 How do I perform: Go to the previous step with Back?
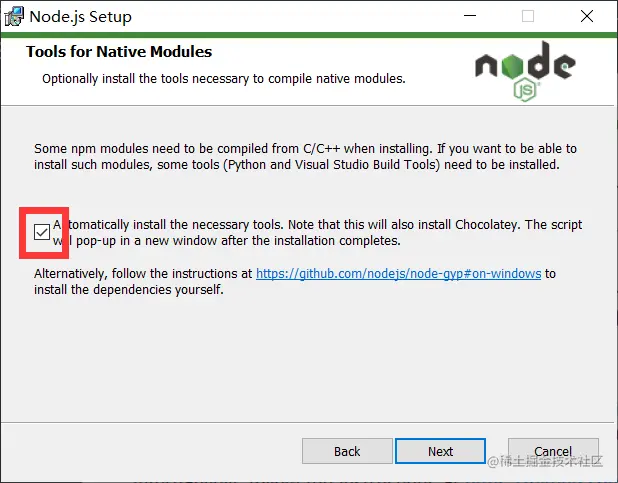(x=347, y=451)
